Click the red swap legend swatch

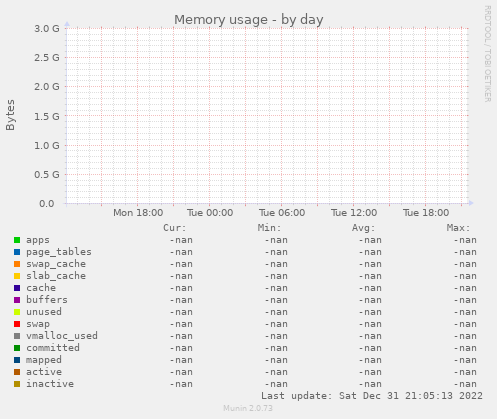(17, 324)
